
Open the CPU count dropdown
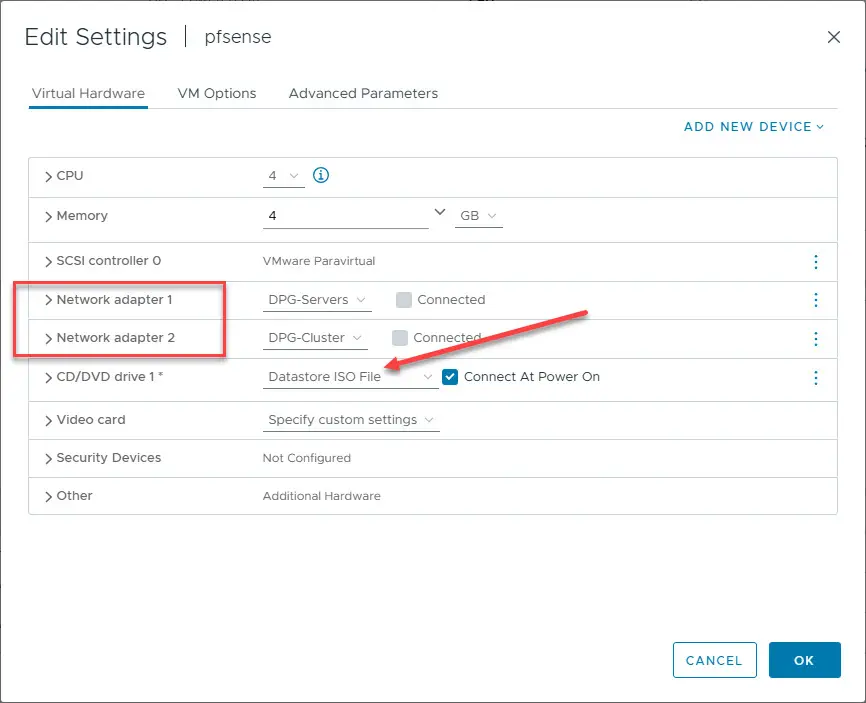284,176
